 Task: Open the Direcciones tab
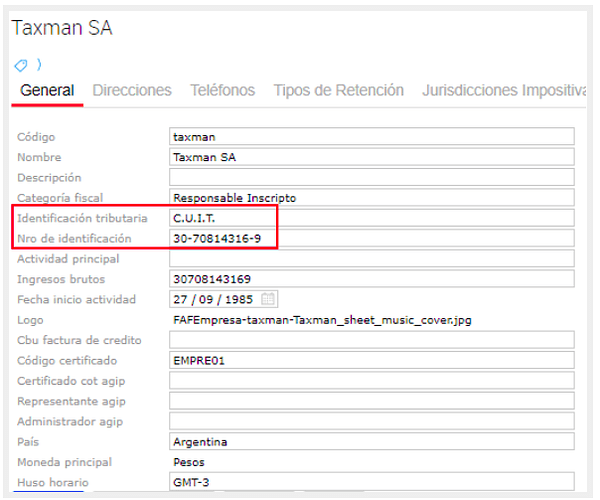point(132,90)
